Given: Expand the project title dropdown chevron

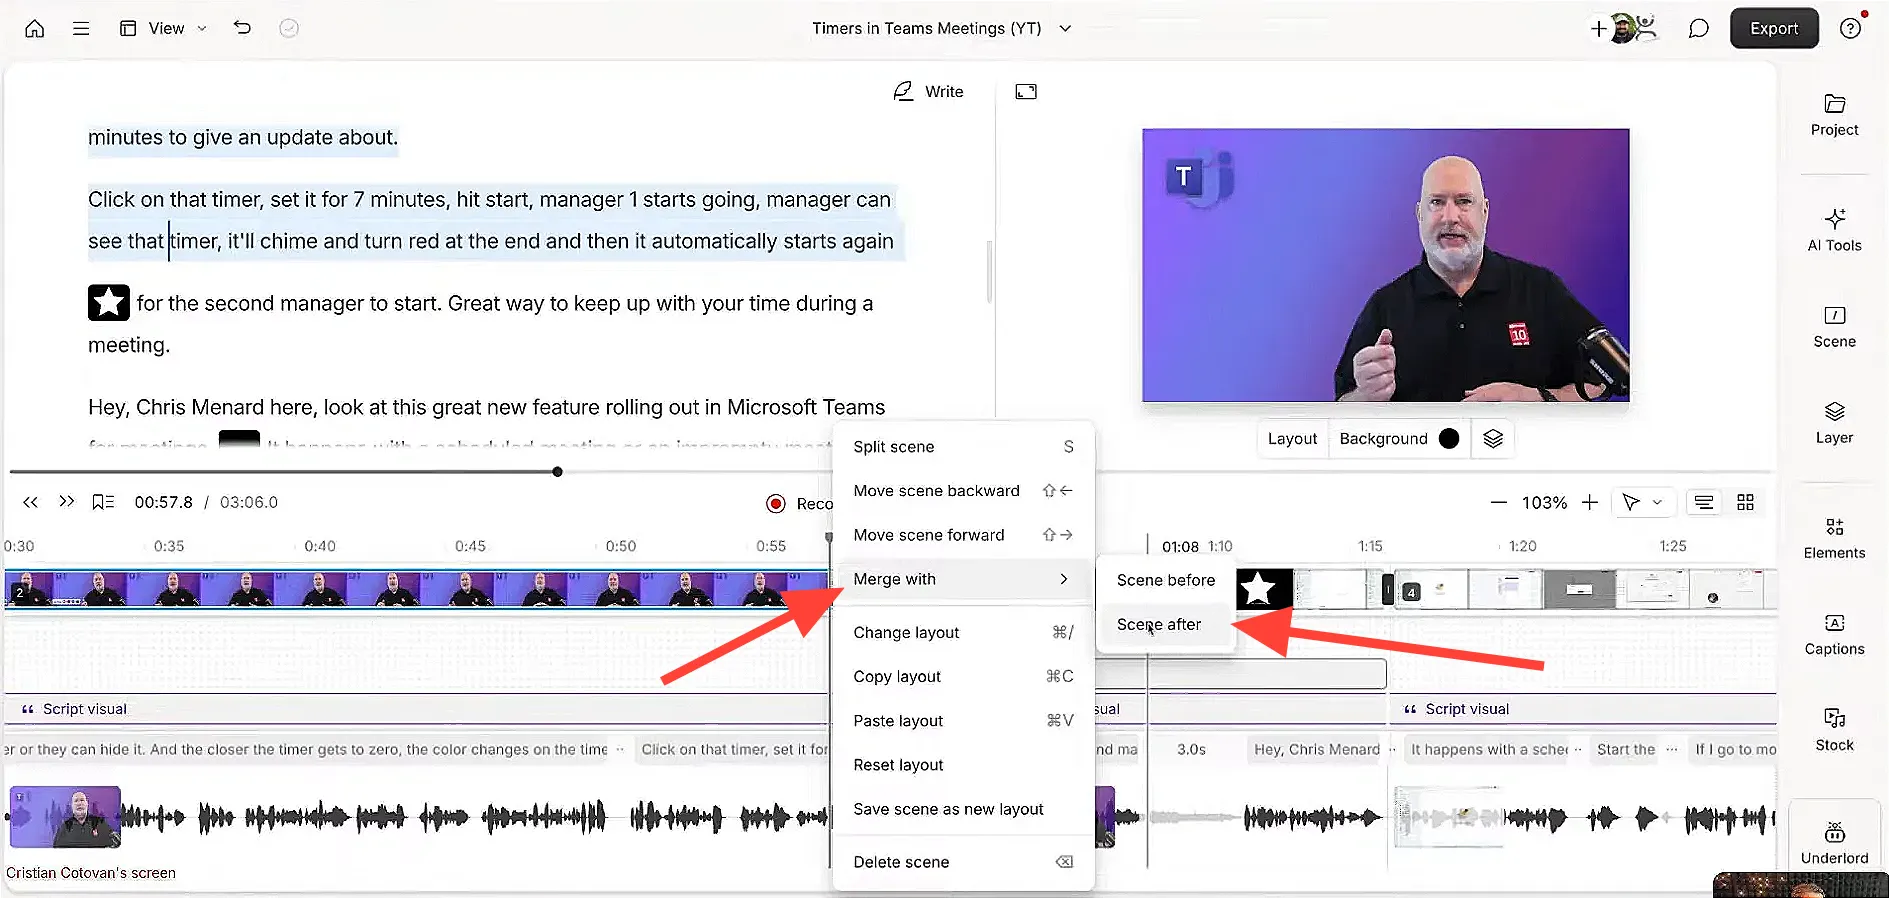Looking at the screenshot, I should tap(1065, 28).
